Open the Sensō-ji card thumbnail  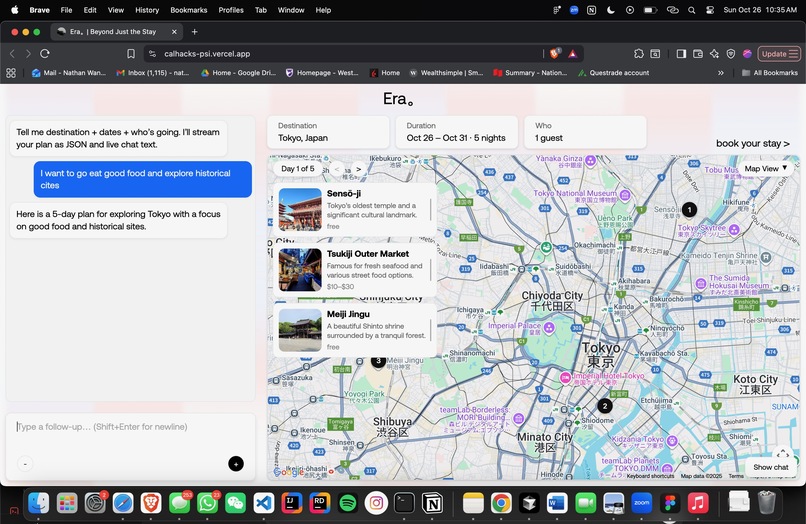[300, 209]
